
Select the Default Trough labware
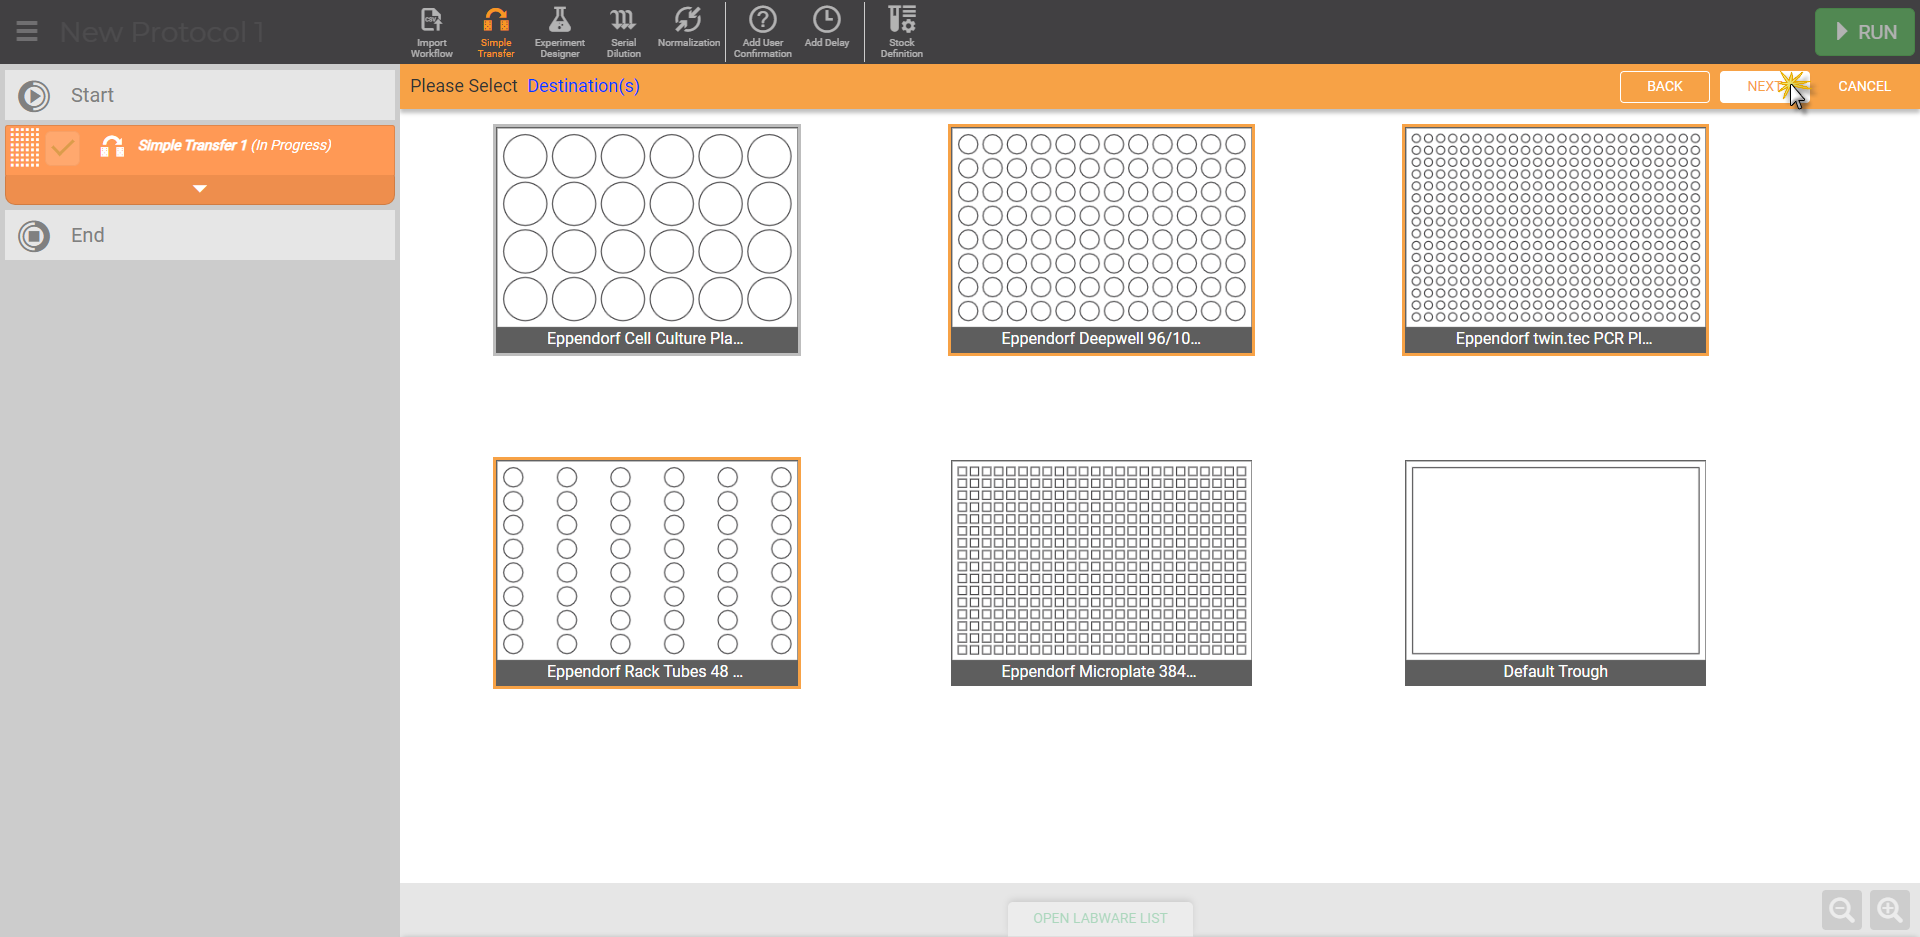[x=1555, y=573]
